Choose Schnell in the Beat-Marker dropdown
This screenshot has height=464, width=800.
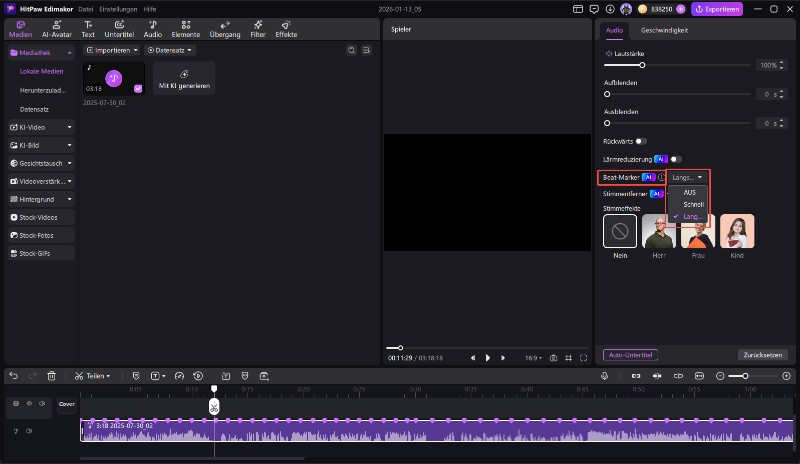[x=693, y=204]
